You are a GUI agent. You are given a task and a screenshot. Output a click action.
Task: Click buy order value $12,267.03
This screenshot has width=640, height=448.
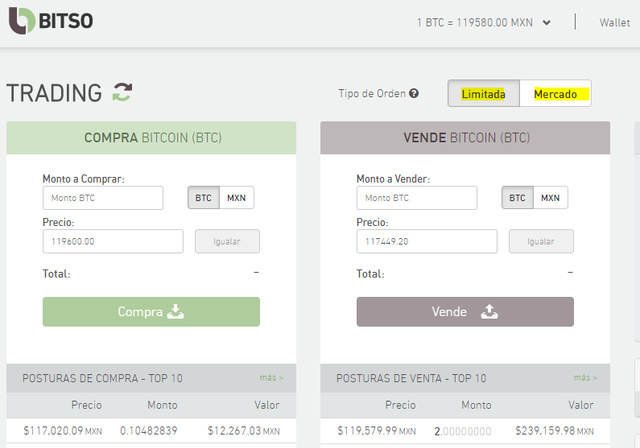(244, 430)
